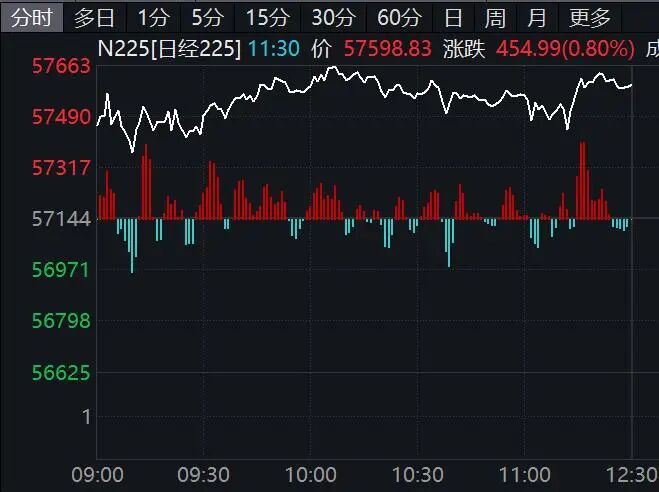
Task: Open the daily 日 chart tab
Action: coord(454,17)
